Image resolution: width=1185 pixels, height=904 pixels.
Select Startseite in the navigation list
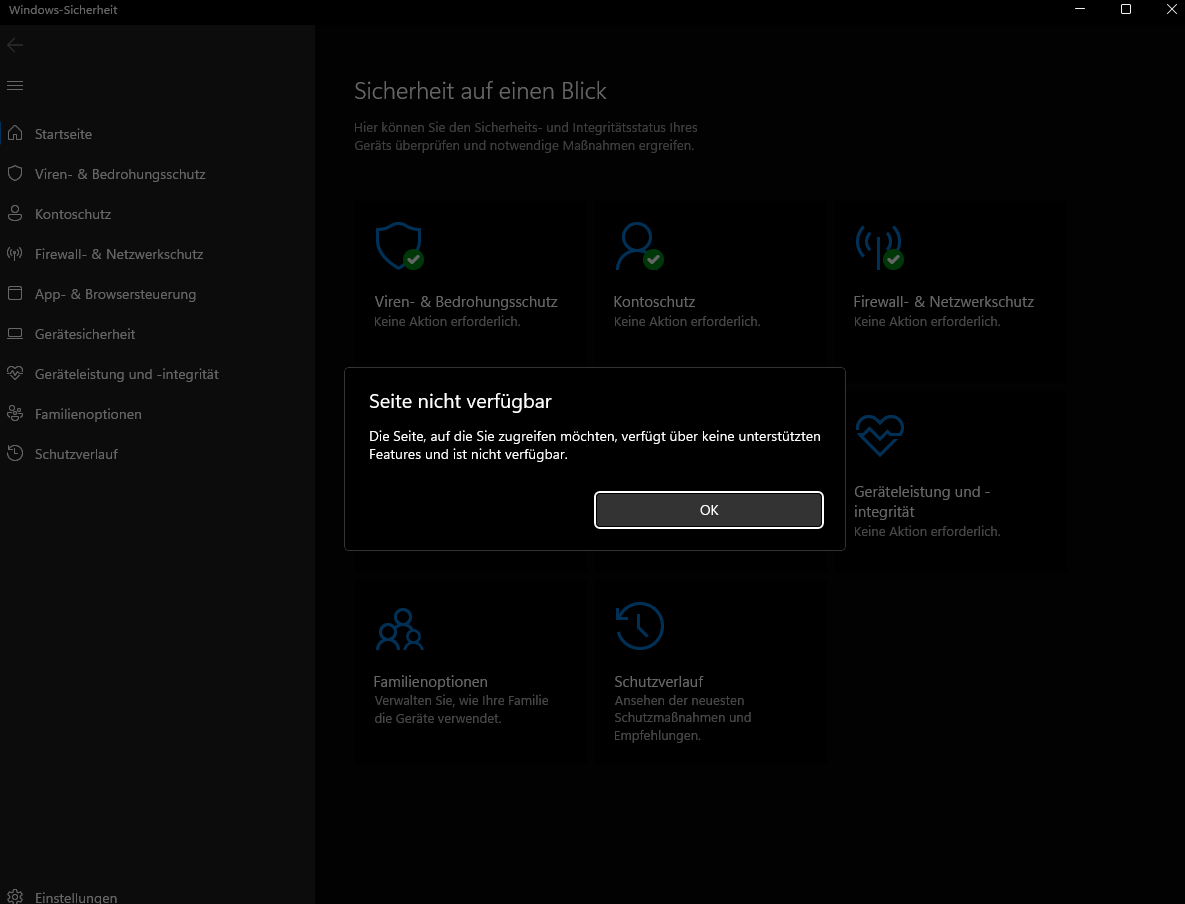click(157, 134)
